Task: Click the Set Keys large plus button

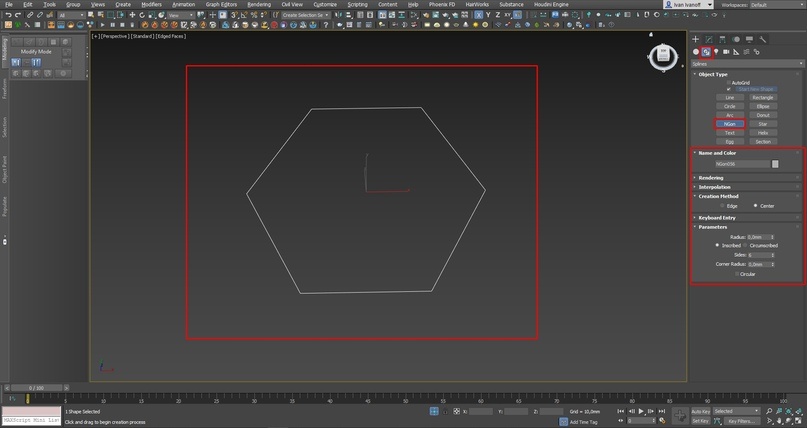Action: click(679, 416)
